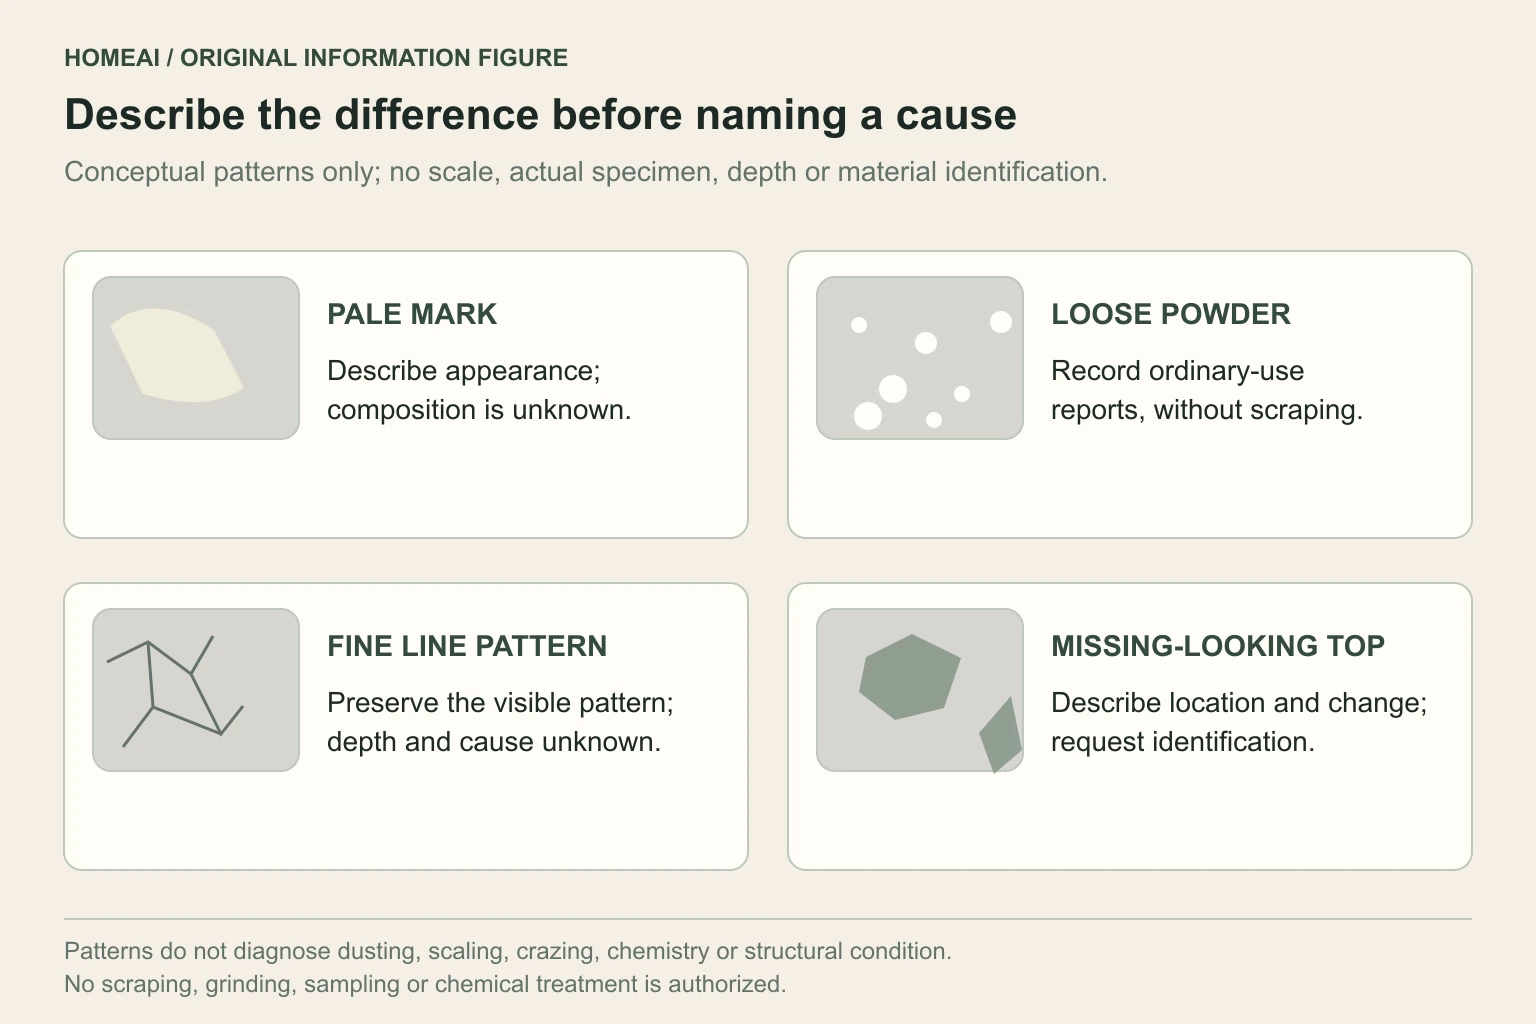Select the PALE MARK heading

412,314
